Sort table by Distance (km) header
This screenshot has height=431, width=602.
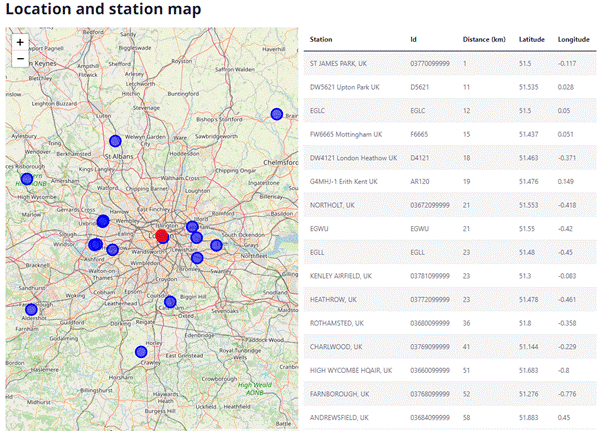(484, 40)
